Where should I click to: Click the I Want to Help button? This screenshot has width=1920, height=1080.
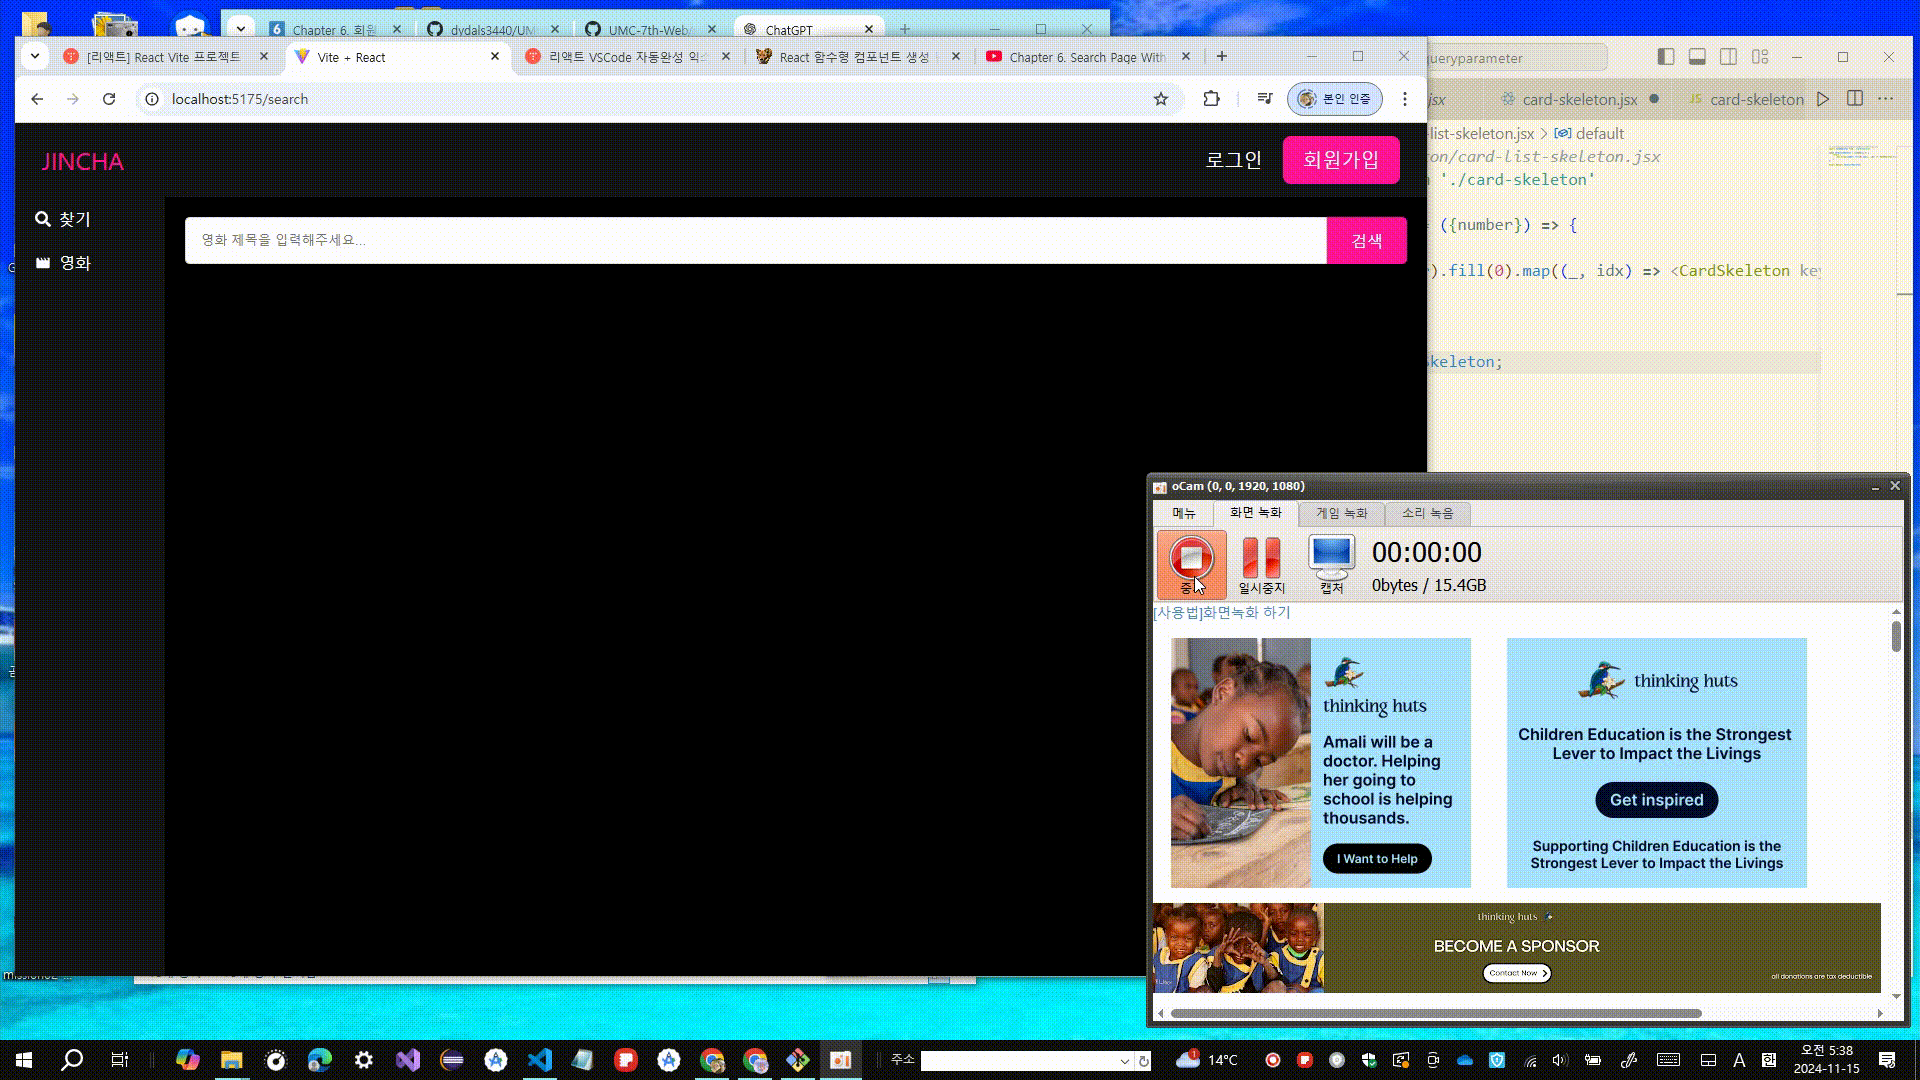[1377, 858]
